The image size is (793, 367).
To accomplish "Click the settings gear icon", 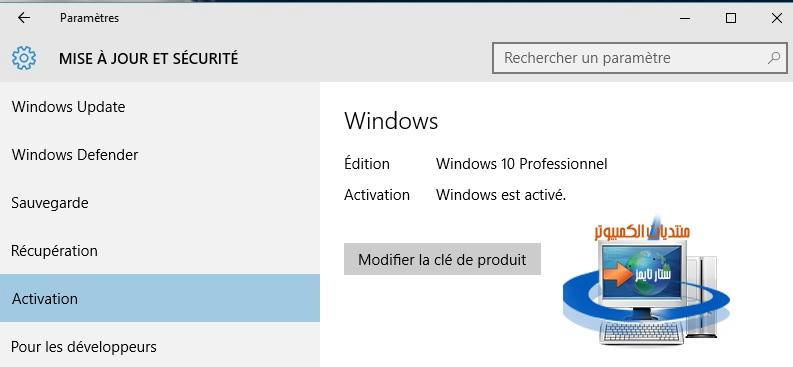I will (24, 58).
